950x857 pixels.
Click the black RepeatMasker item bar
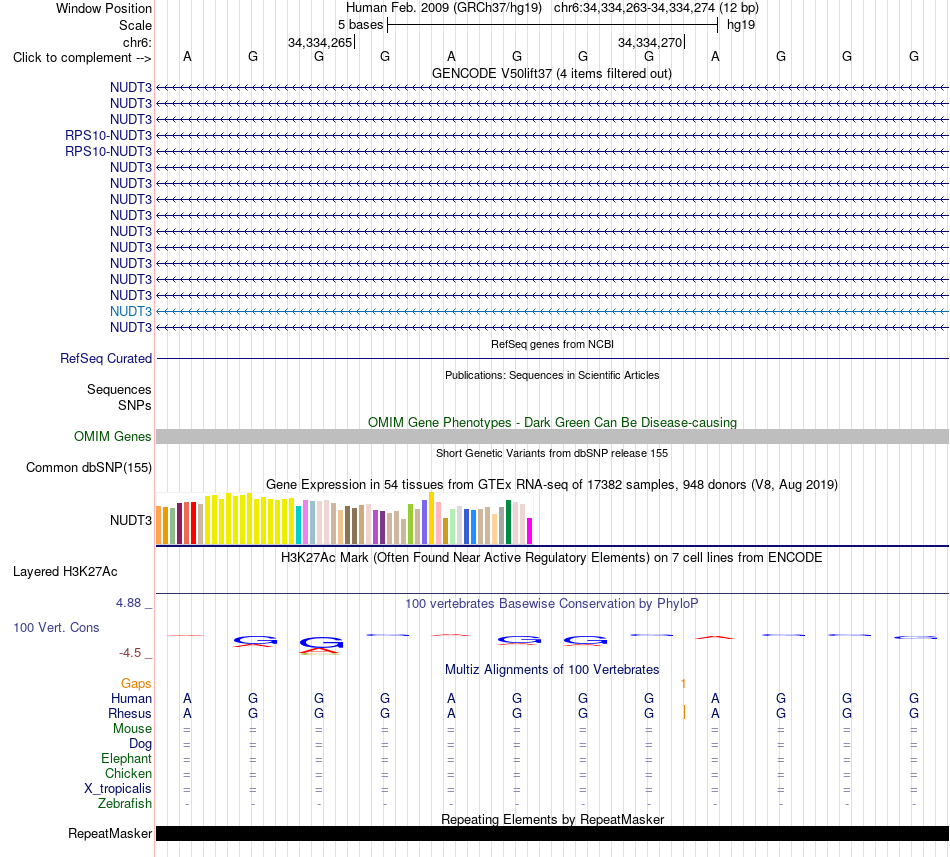(552, 833)
